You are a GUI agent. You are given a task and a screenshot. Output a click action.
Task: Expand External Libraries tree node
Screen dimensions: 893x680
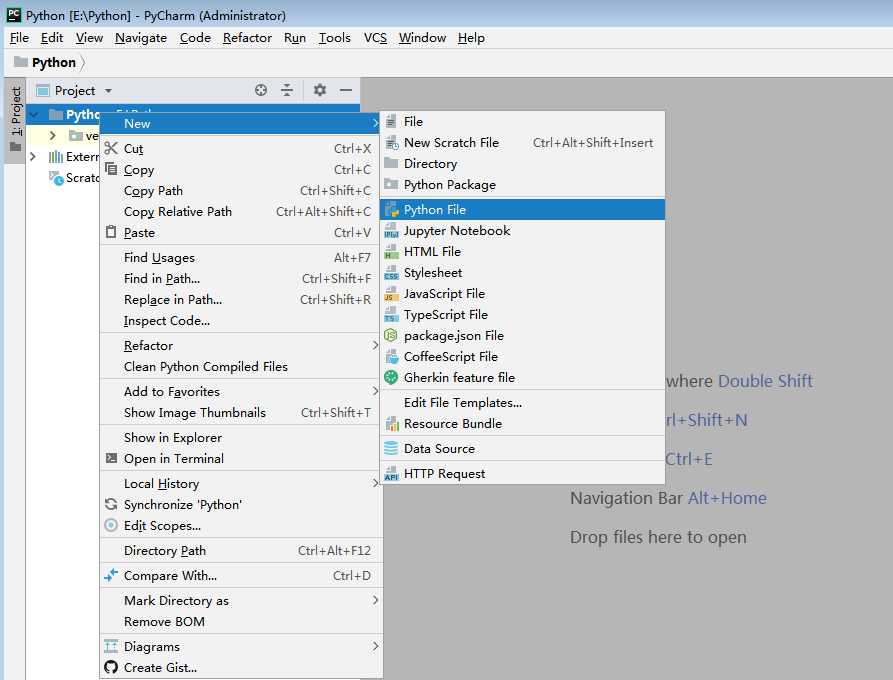coord(33,156)
